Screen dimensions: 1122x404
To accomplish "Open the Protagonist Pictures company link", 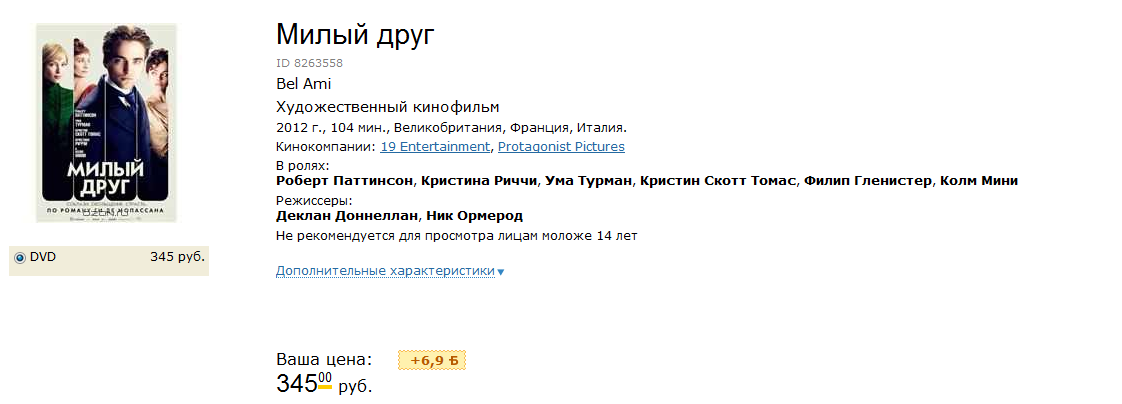I will 561,147.
